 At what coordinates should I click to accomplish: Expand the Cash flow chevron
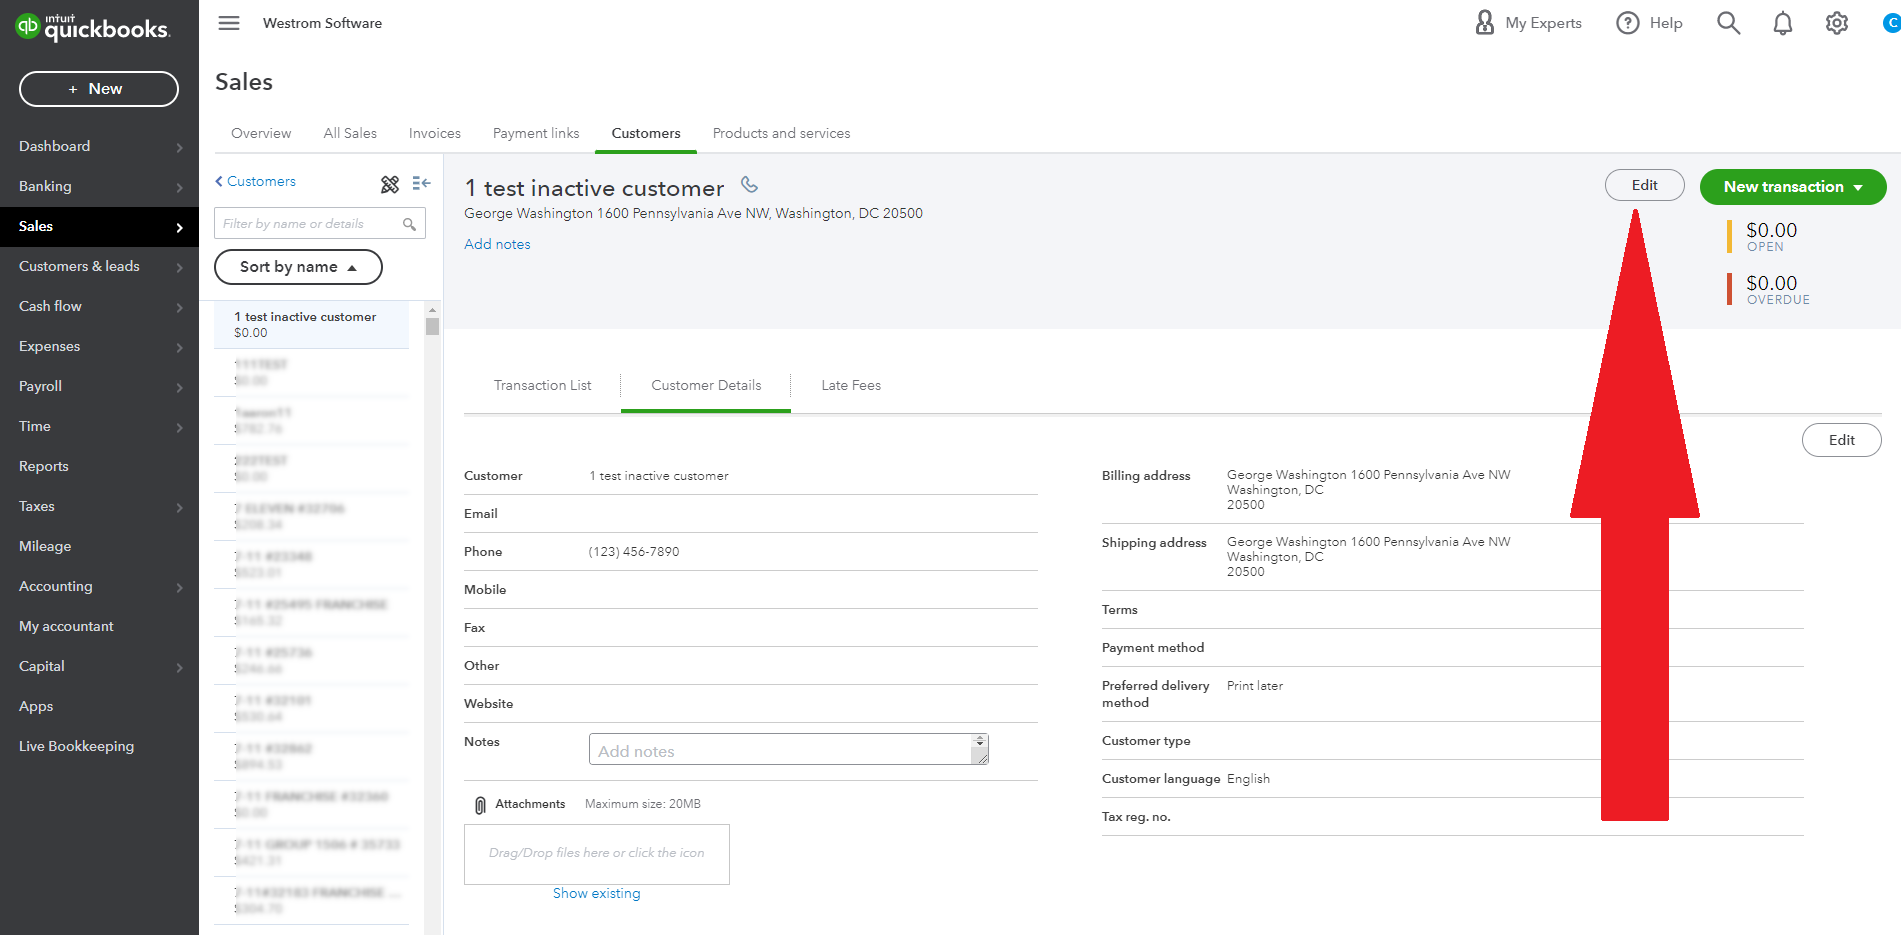coord(180,307)
